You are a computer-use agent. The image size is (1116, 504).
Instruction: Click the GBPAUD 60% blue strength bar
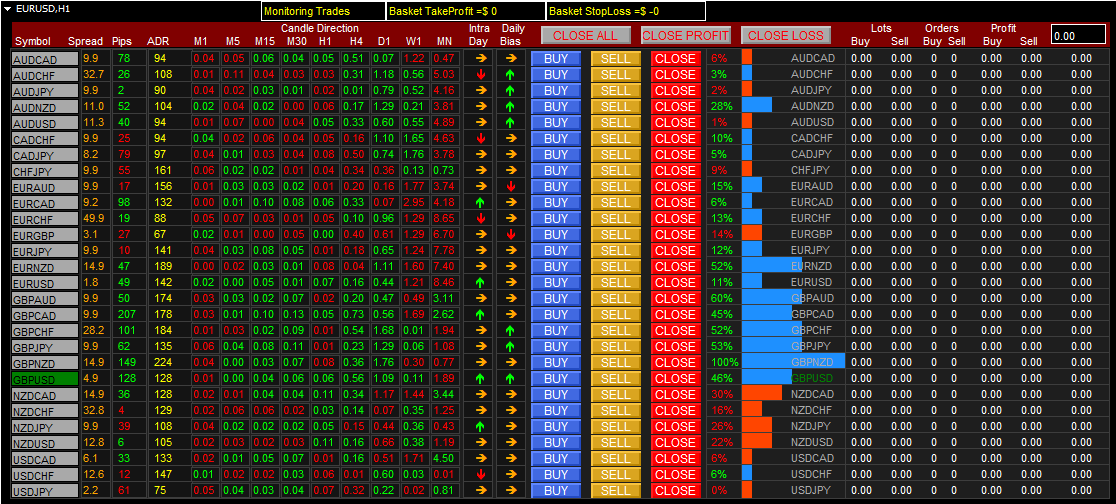(x=772, y=298)
